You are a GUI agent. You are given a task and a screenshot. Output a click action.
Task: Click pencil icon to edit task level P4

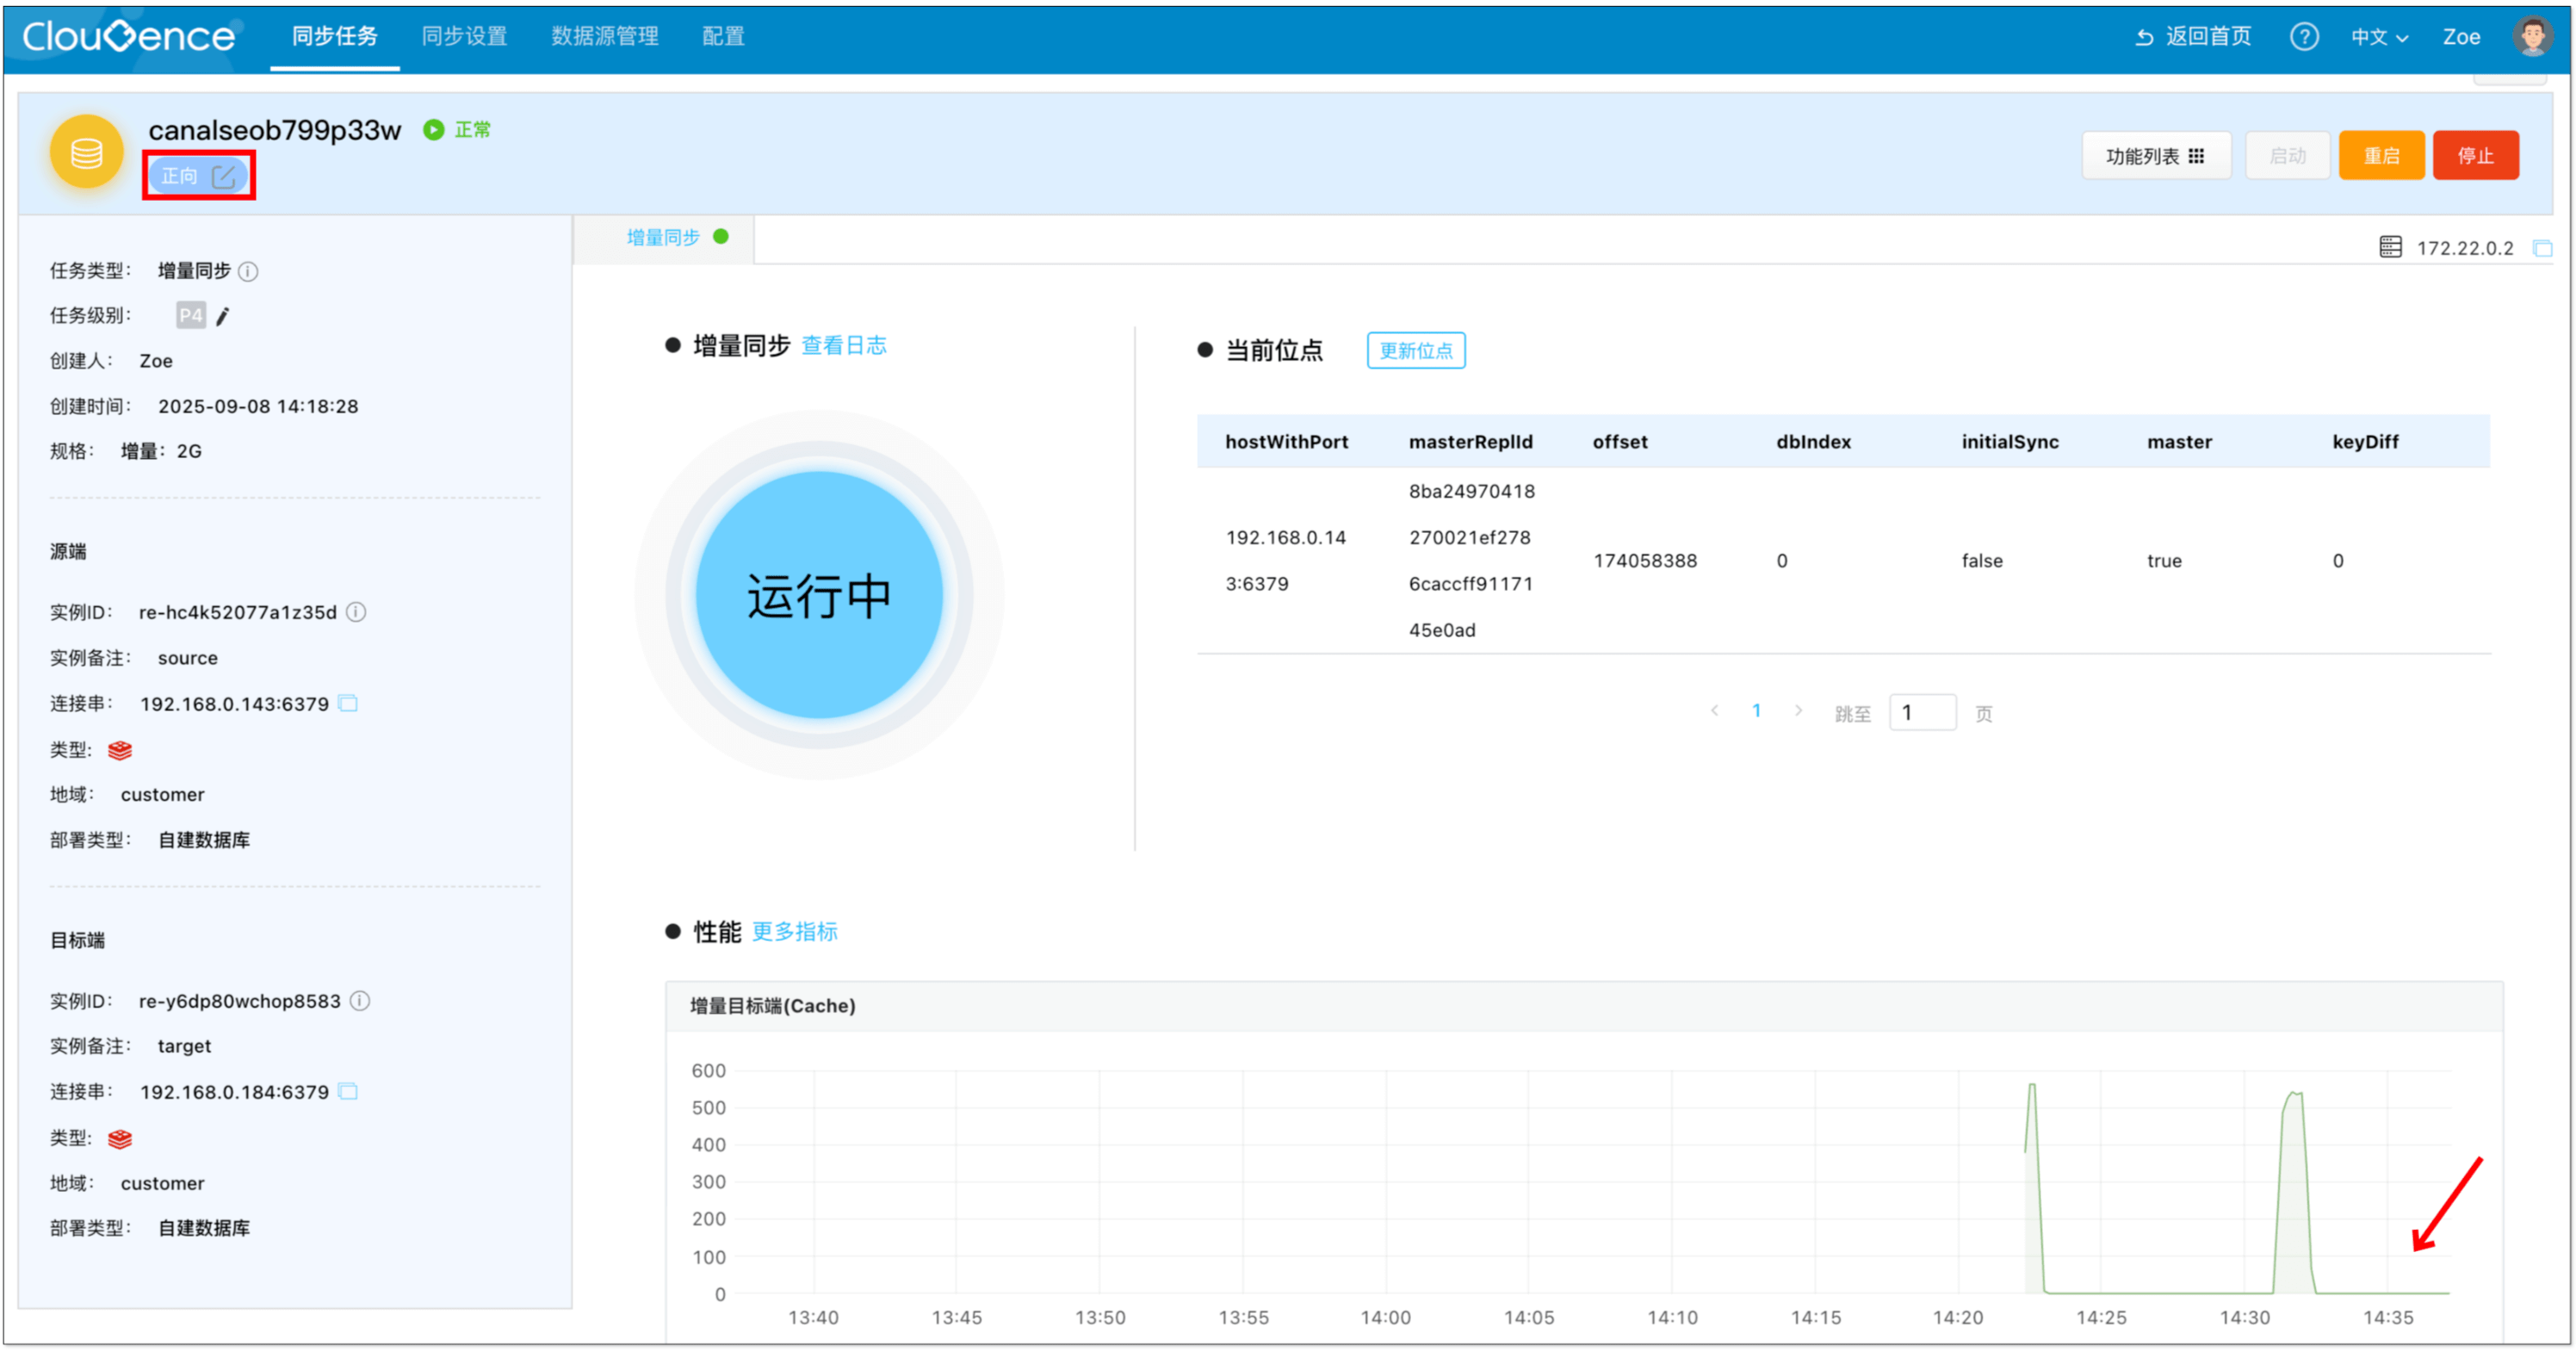point(223,316)
